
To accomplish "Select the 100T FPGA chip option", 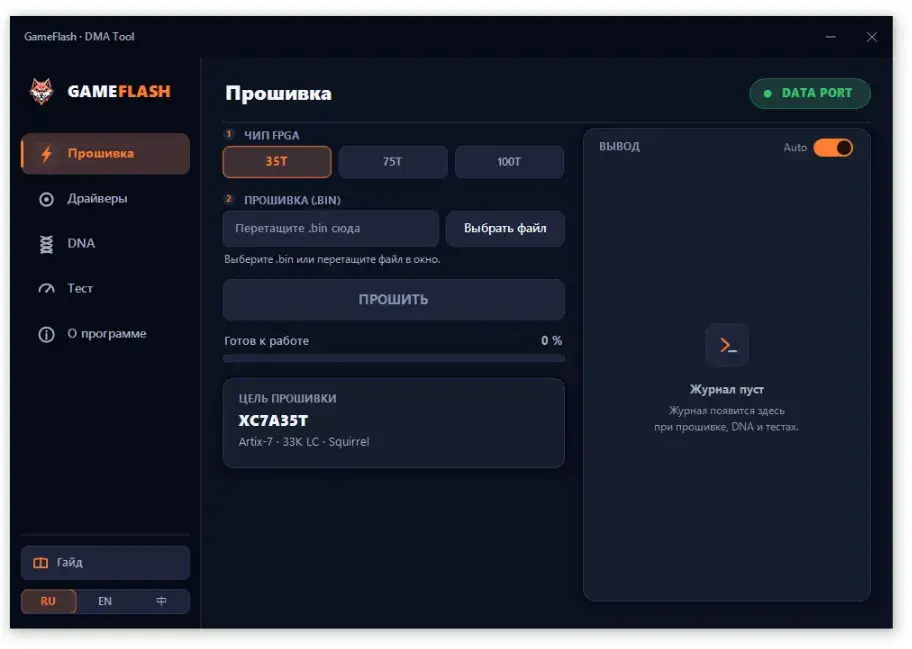I will [x=509, y=162].
